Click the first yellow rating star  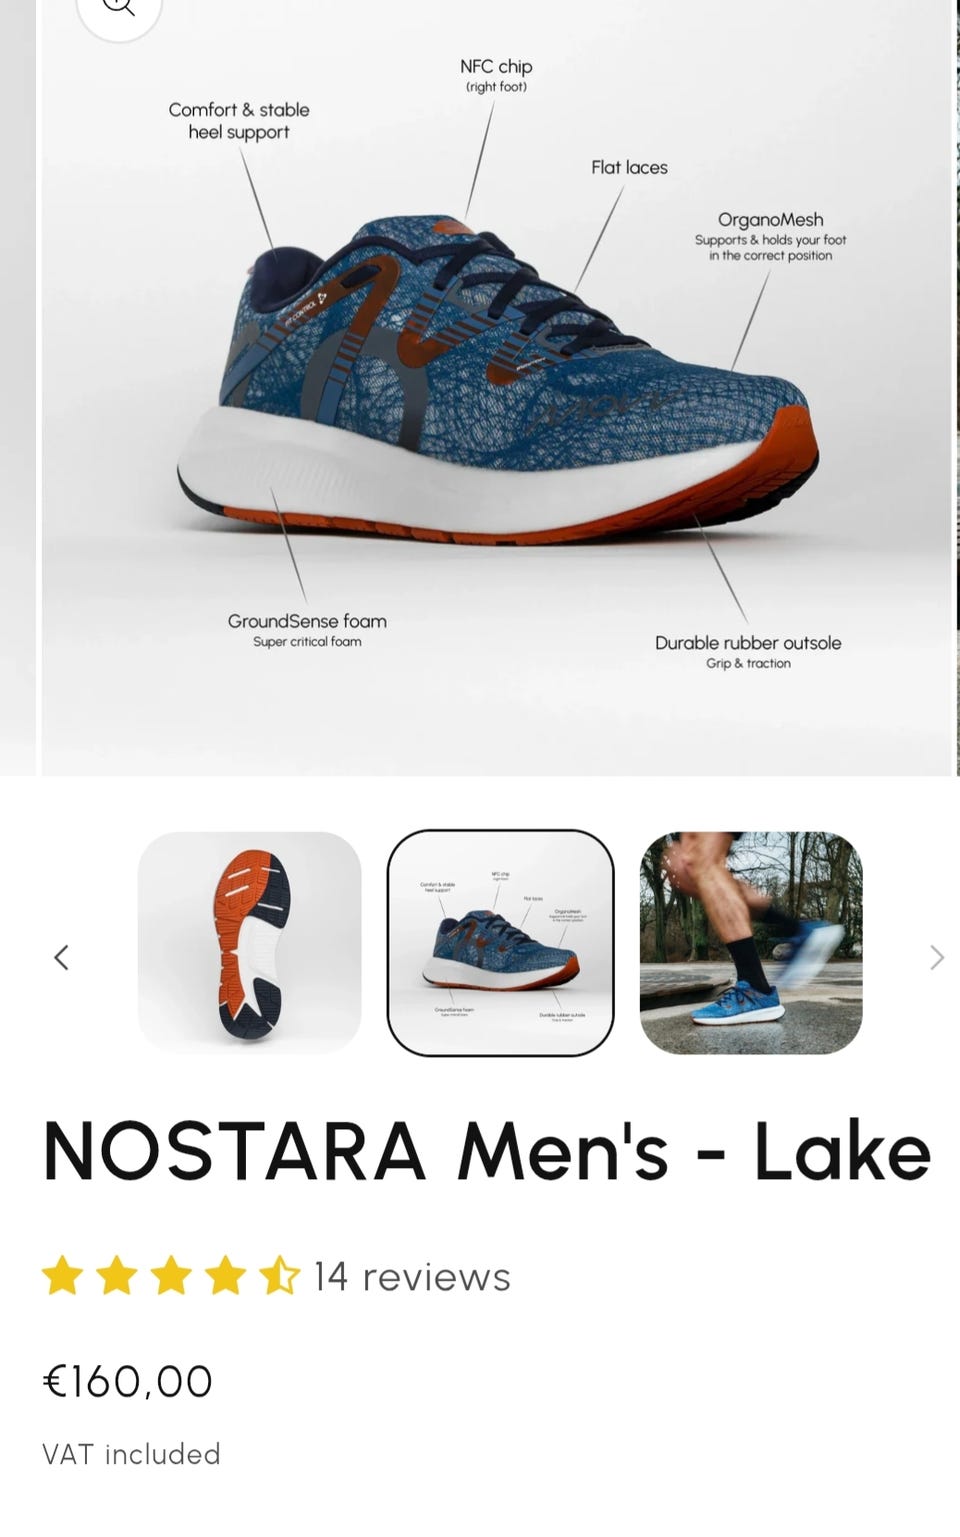click(63, 1276)
